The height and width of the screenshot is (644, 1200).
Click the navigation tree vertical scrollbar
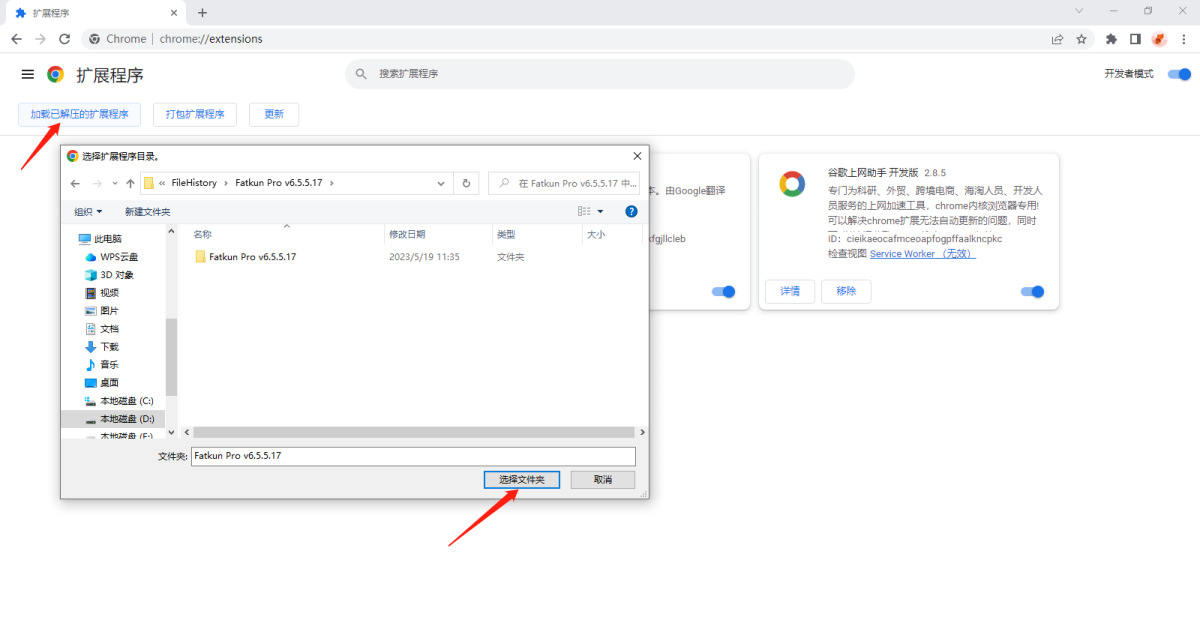[x=171, y=357]
